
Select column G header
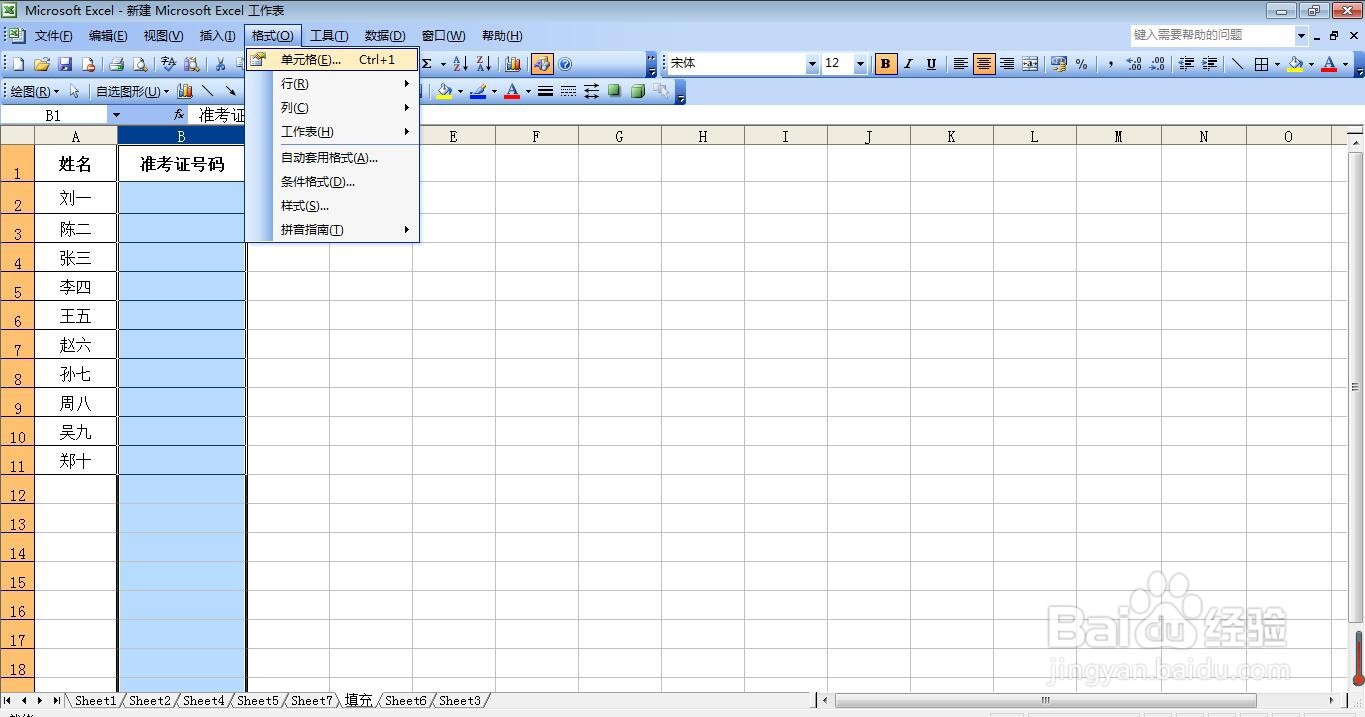(619, 137)
